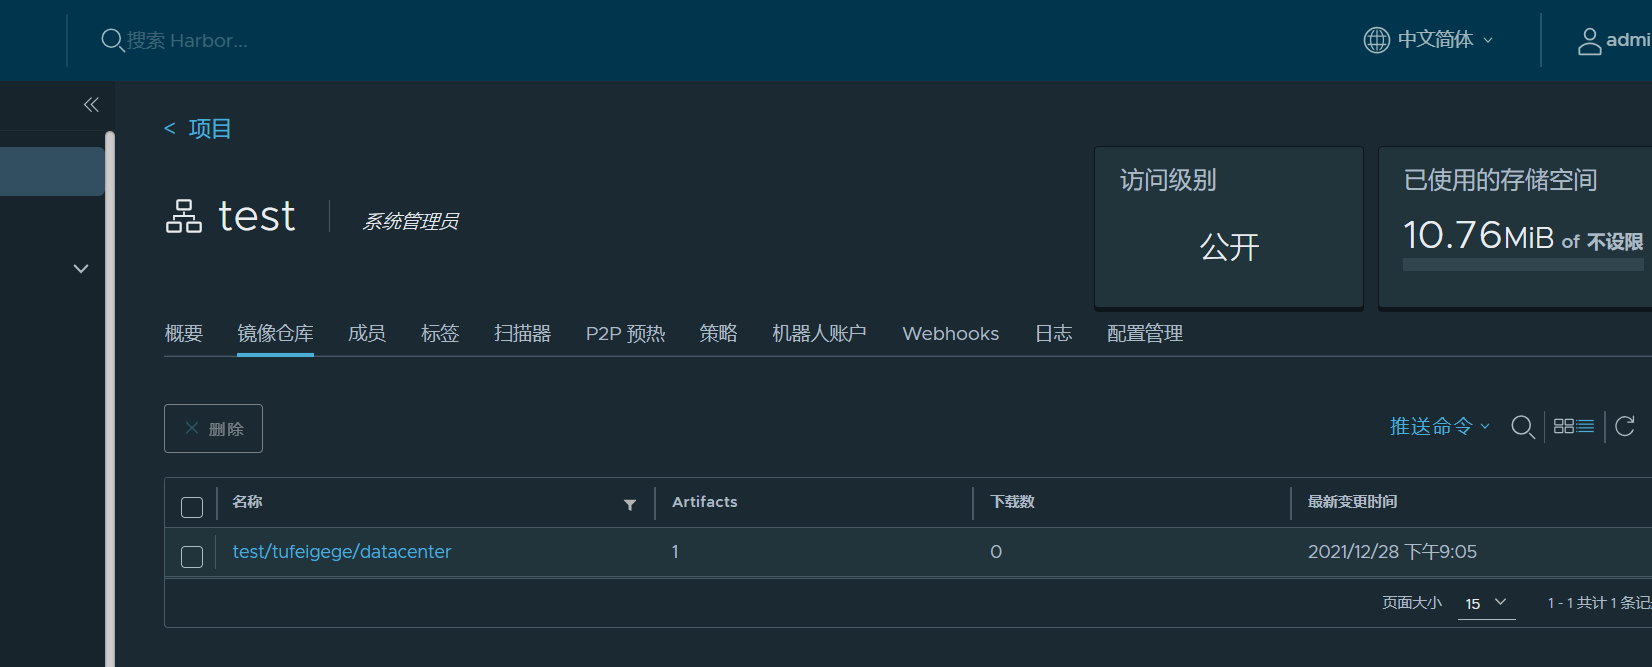Click the globe language icon
1652x667 pixels.
1376,40
